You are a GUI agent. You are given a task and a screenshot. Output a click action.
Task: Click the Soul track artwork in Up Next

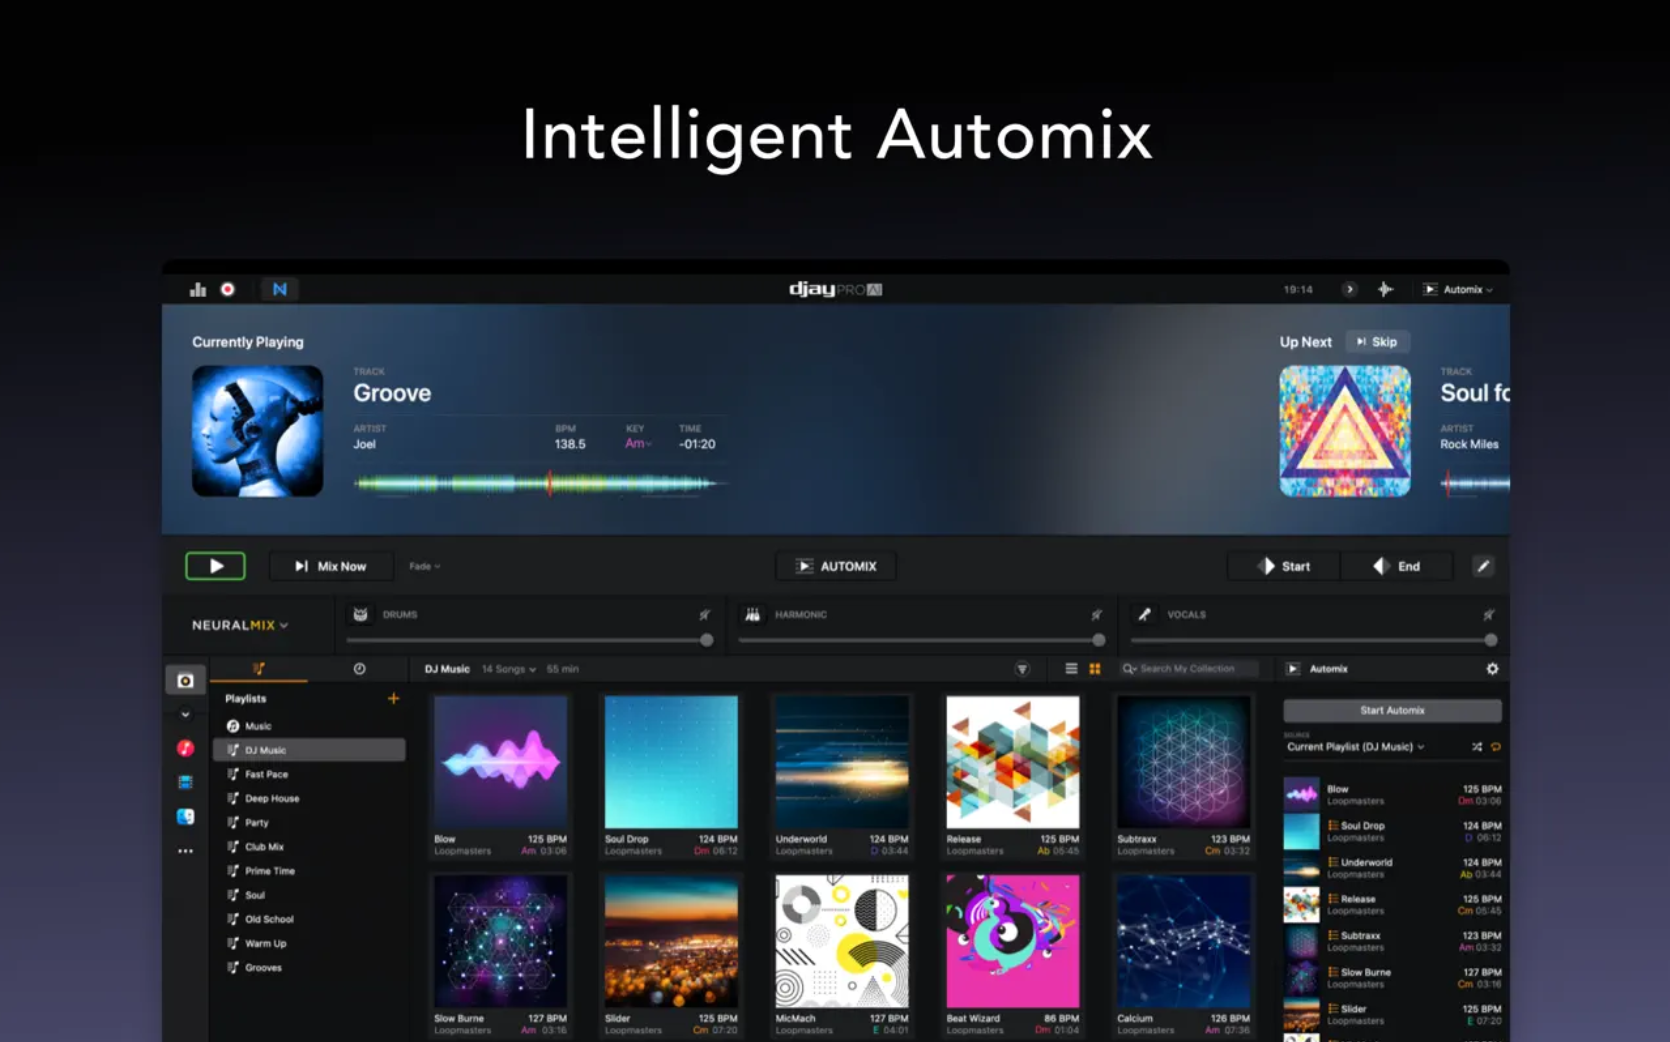tap(1345, 431)
